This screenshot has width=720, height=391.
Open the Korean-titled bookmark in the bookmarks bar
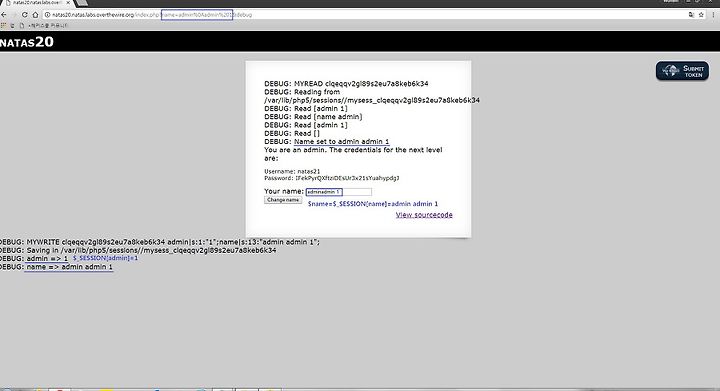44,26
